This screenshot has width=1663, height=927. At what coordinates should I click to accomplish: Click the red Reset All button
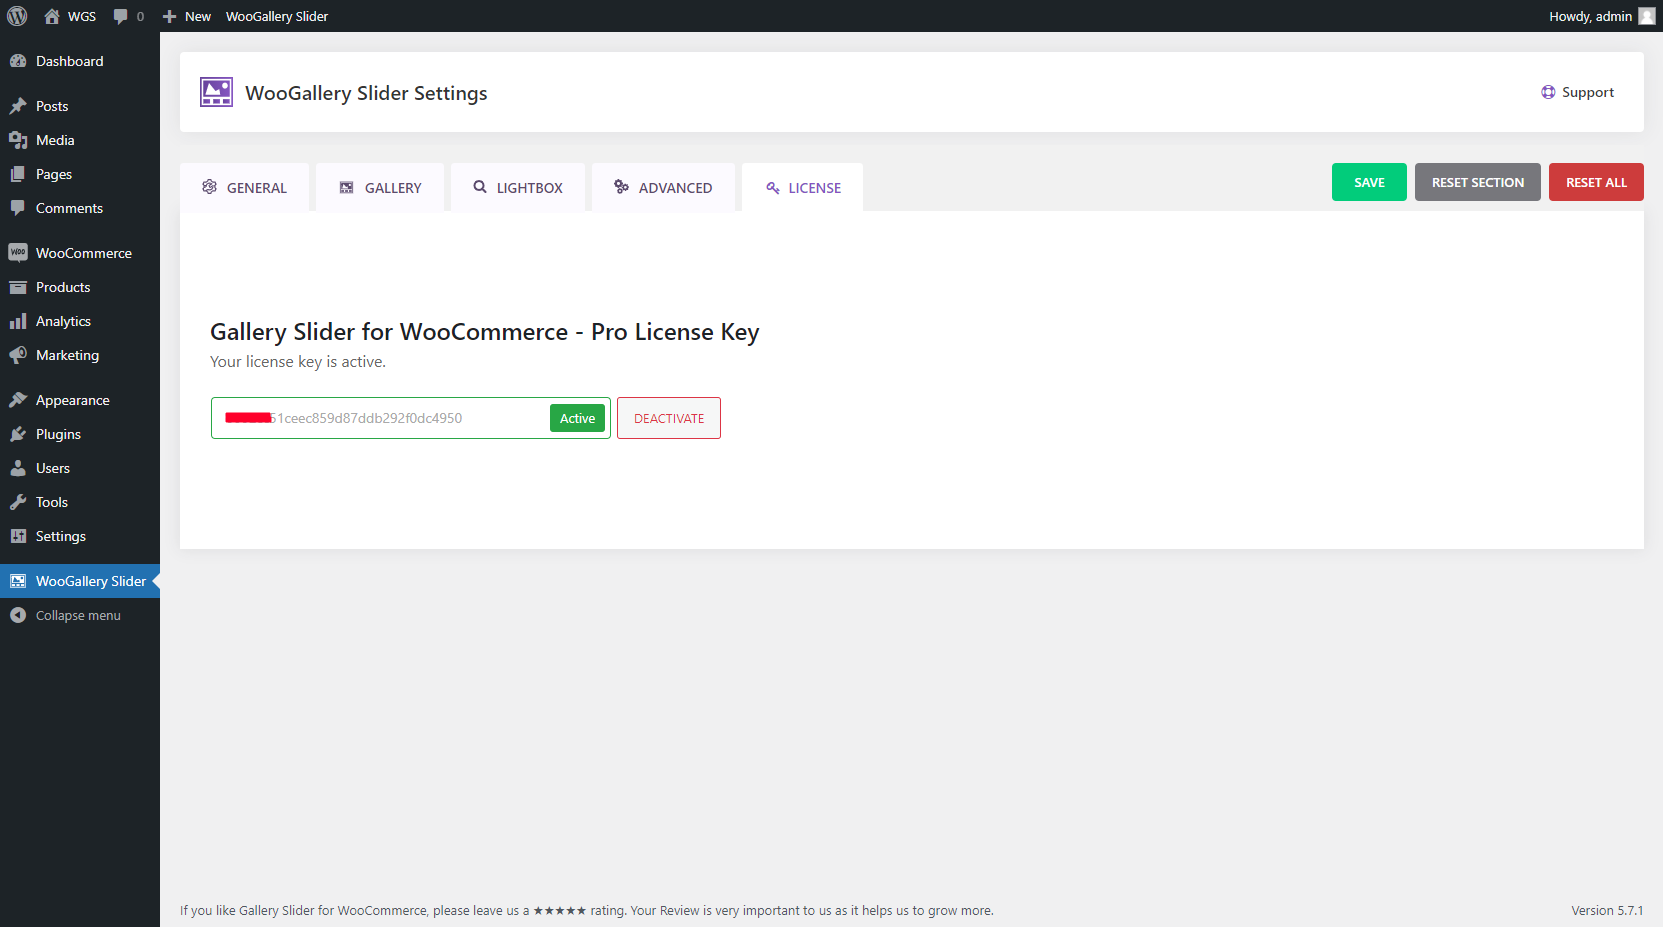point(1596,182)
